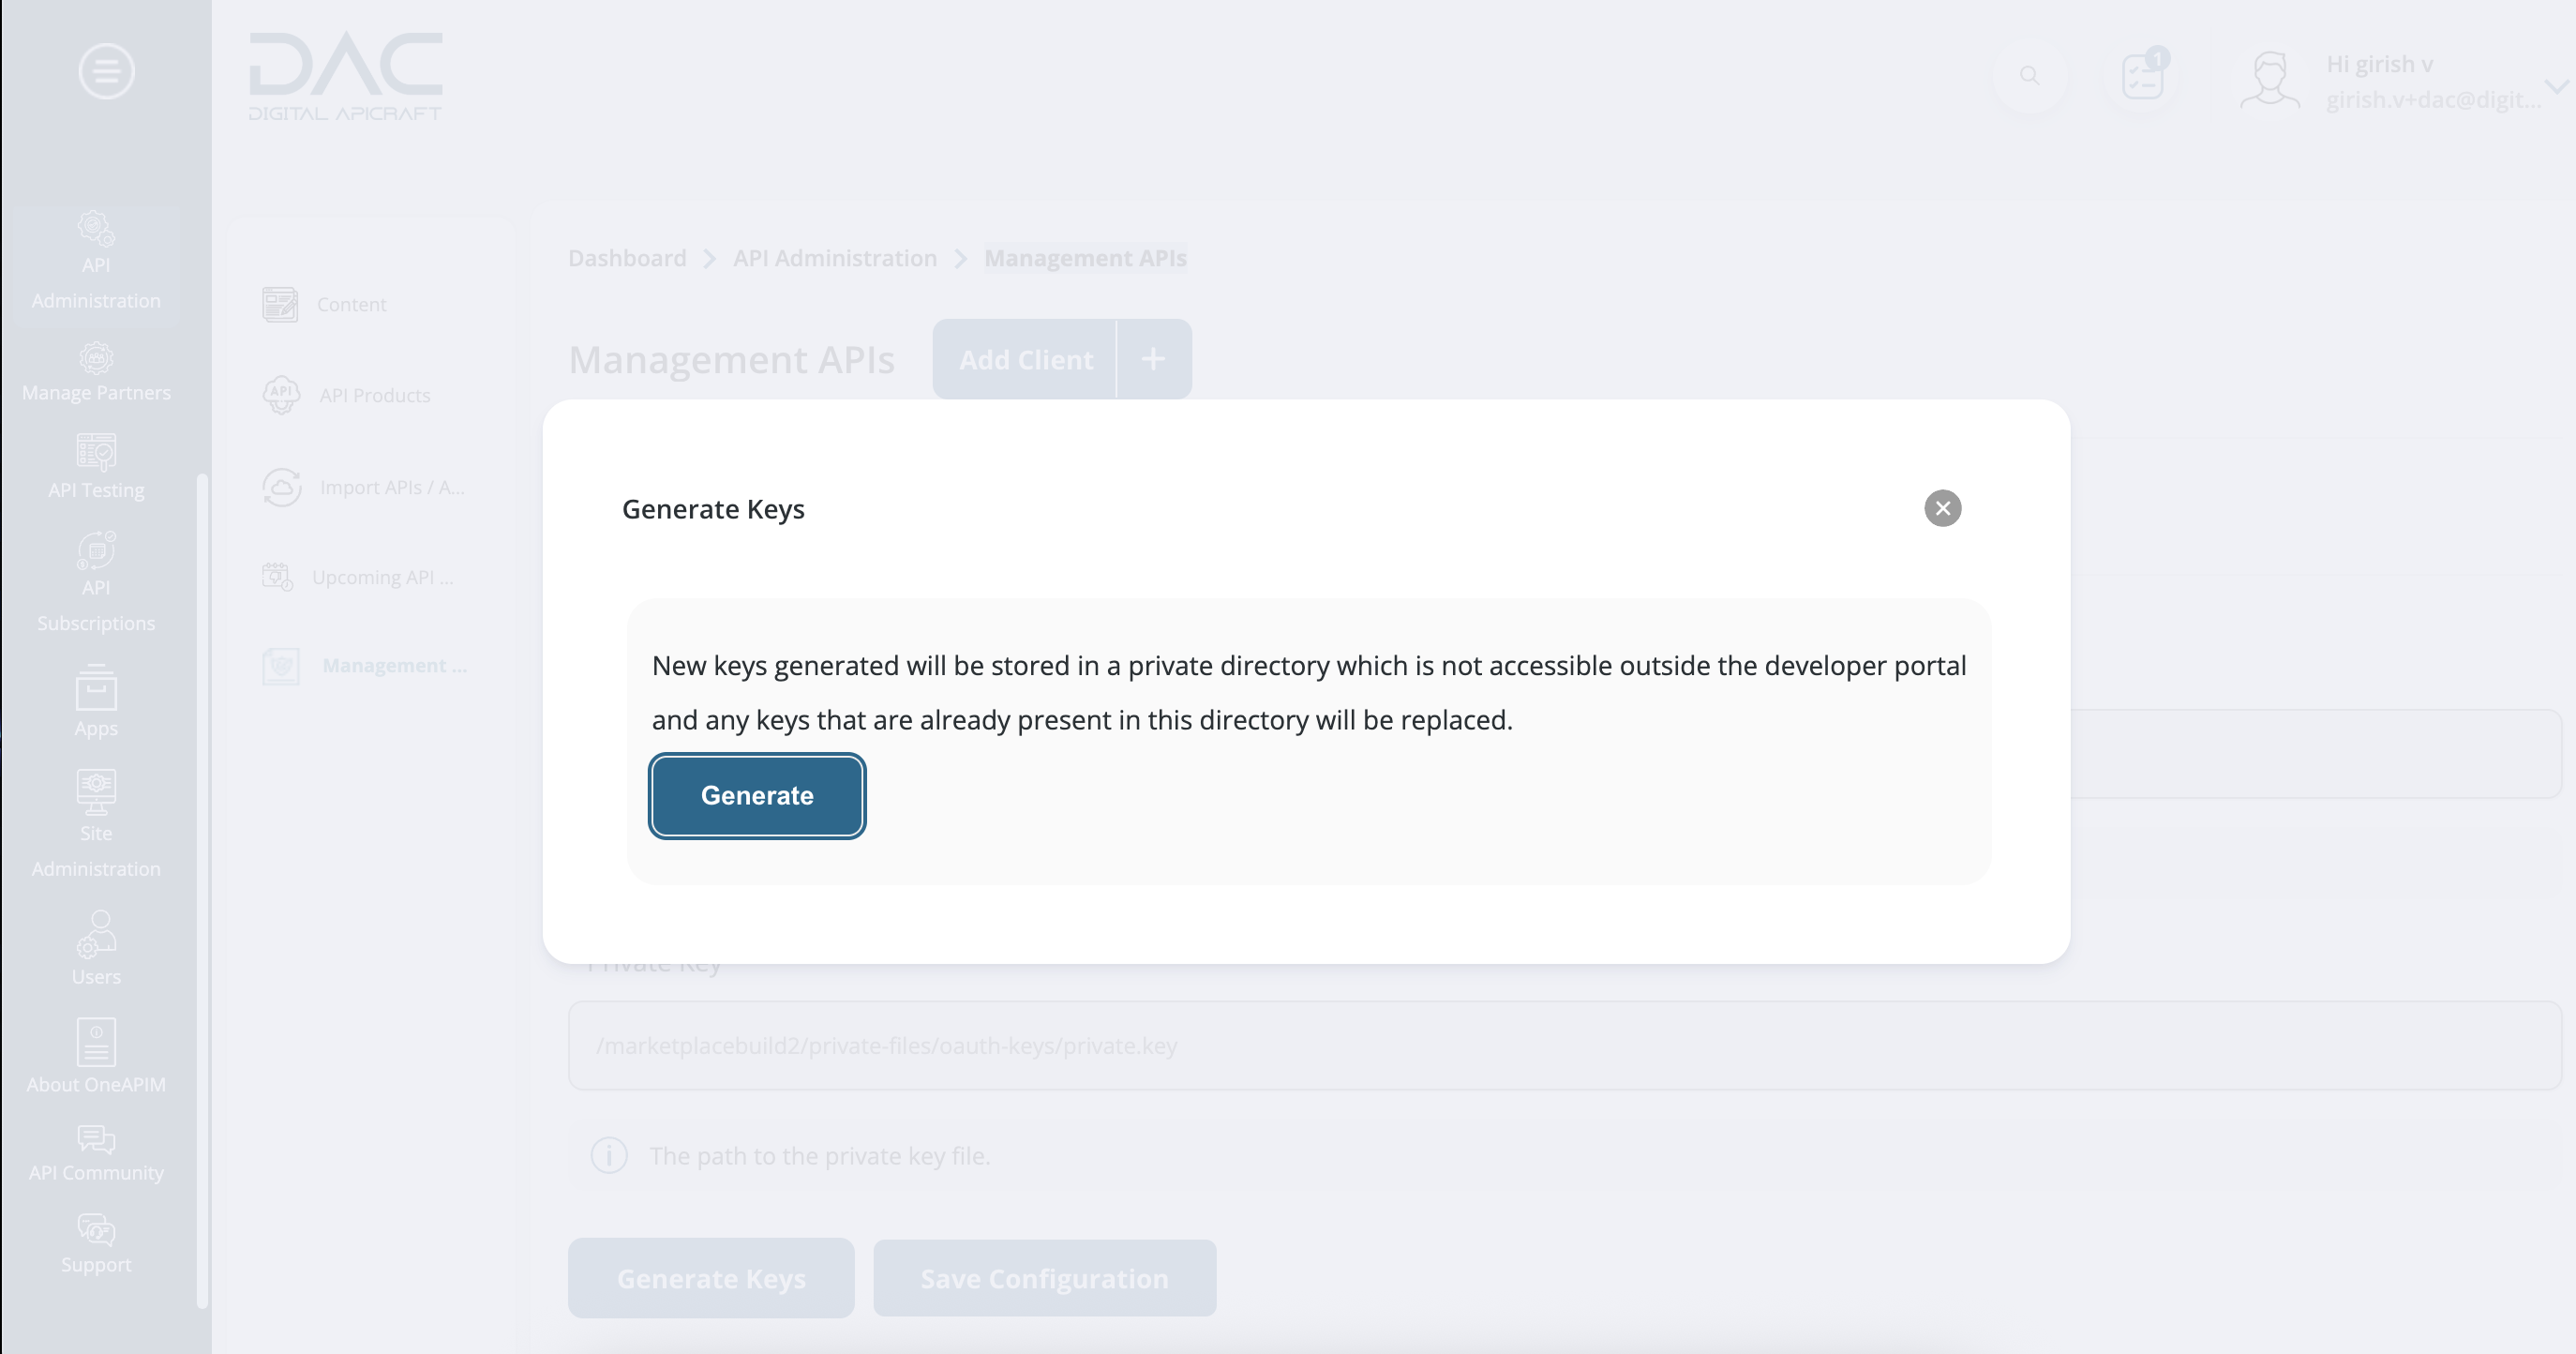Click Management APIs breadcrumb
2576x1354 pixels.
click(x=1085, y=258)
